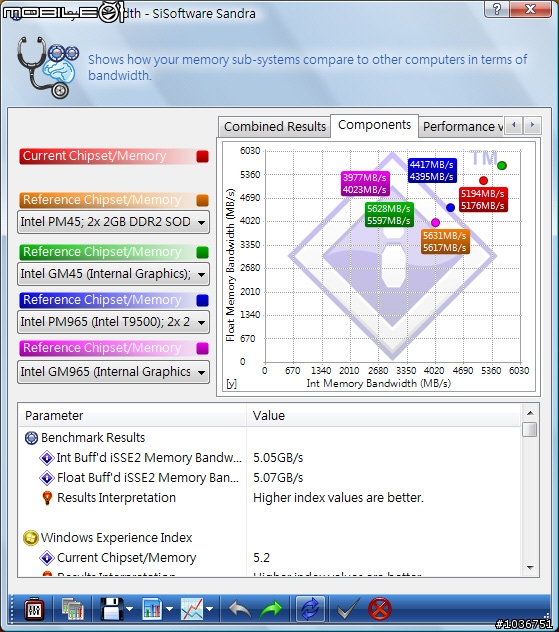The height and width of the screenshot is (632, 559).
Task: Click the 5.07GB/s value
Action: tap(278, 478)
